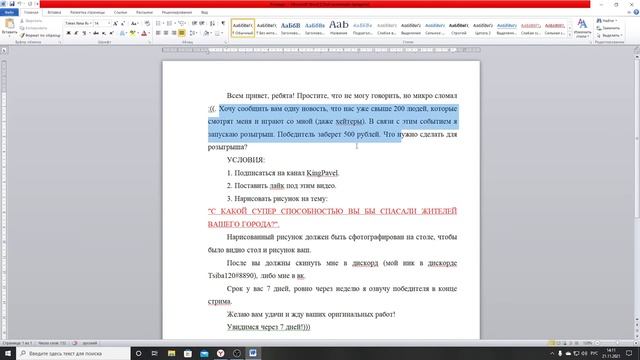Click the Undo arrow in quick access toolbar
Image resolution: width=640 pixels, height=360 pixels.
pyautogui.click(x=19, y=4)
